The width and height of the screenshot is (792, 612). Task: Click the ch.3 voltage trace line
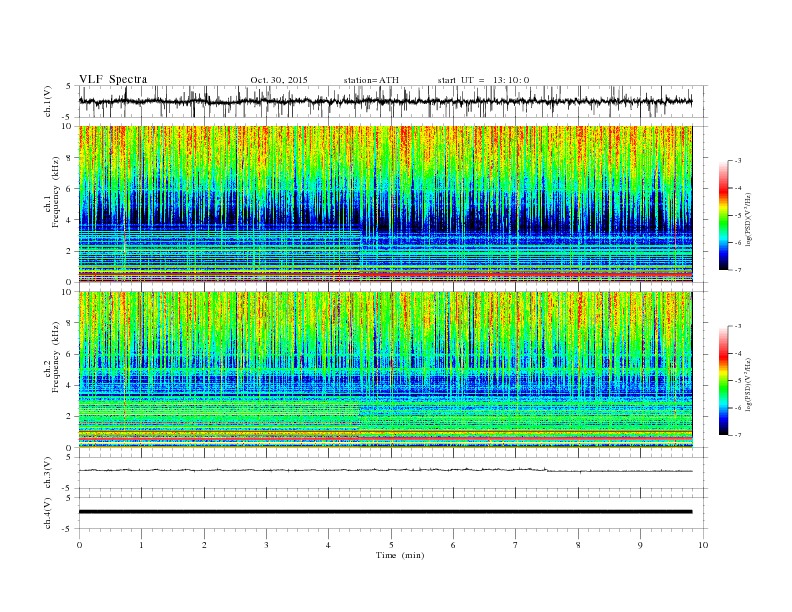[x=385, y=470]
